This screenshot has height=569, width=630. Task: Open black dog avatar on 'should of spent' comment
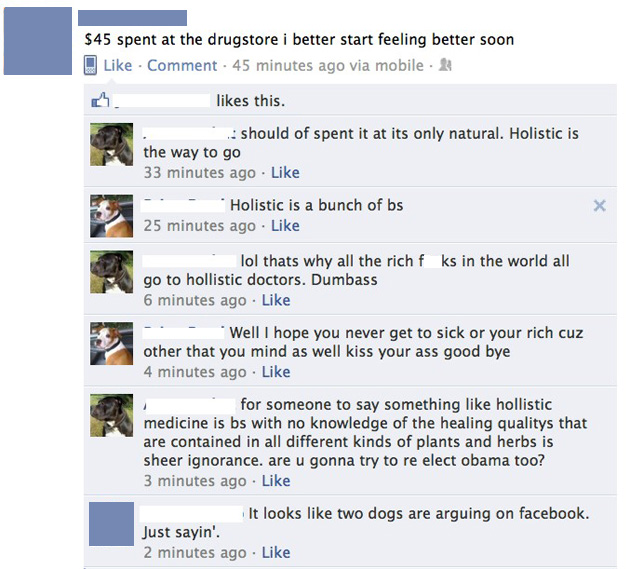(111, 144)
